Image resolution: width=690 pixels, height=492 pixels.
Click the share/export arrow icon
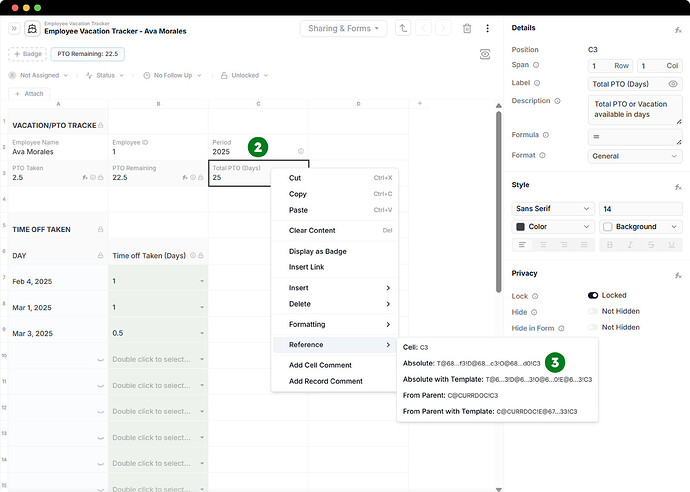click(403, 29)
